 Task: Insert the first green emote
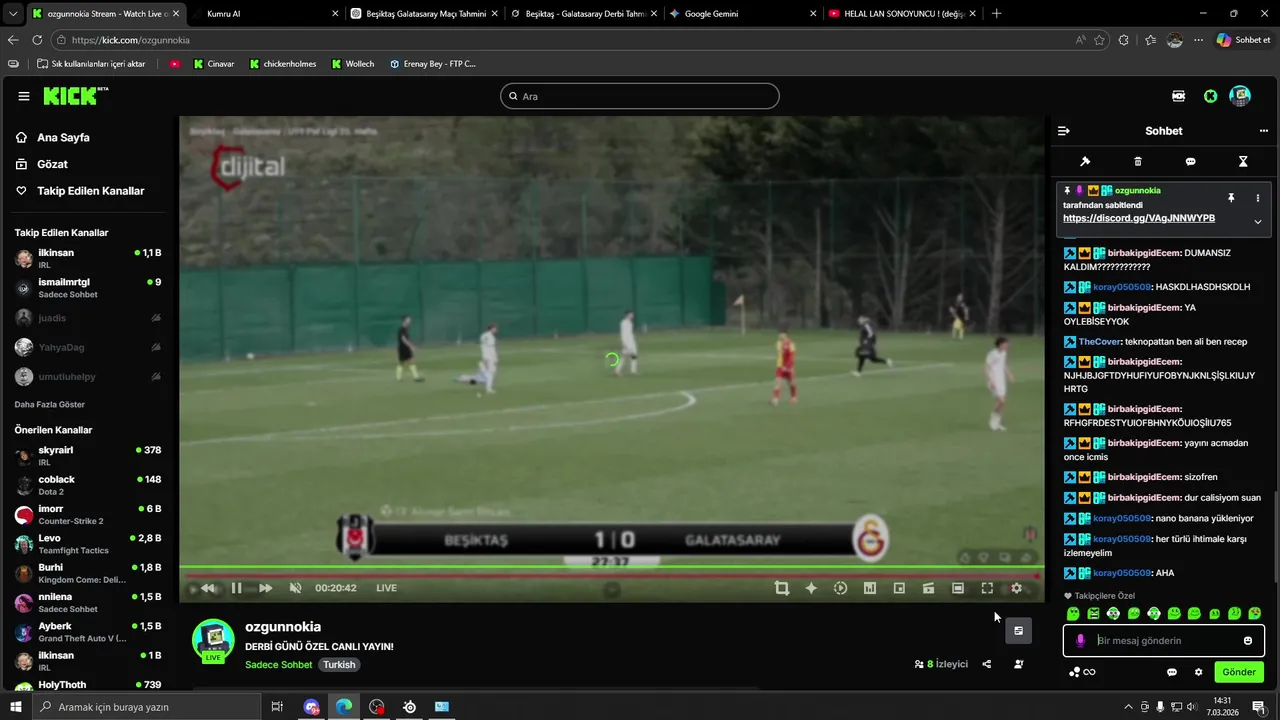(1073, 613)
